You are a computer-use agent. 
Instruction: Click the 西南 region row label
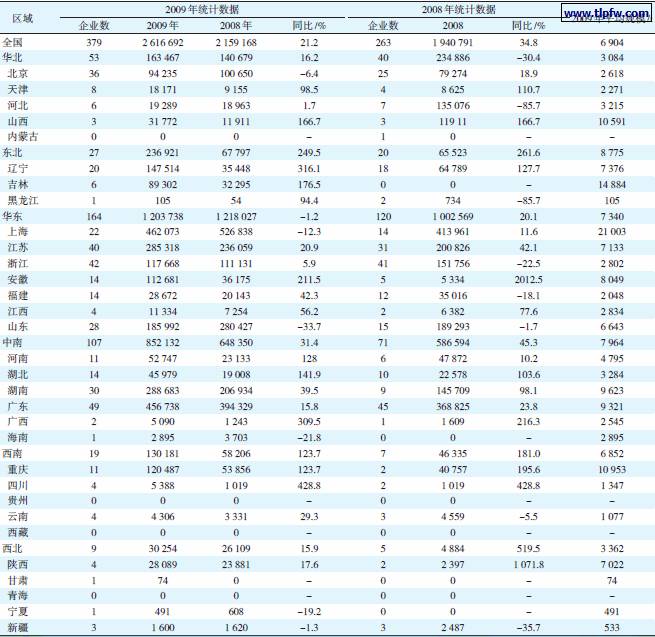point(14,453)
